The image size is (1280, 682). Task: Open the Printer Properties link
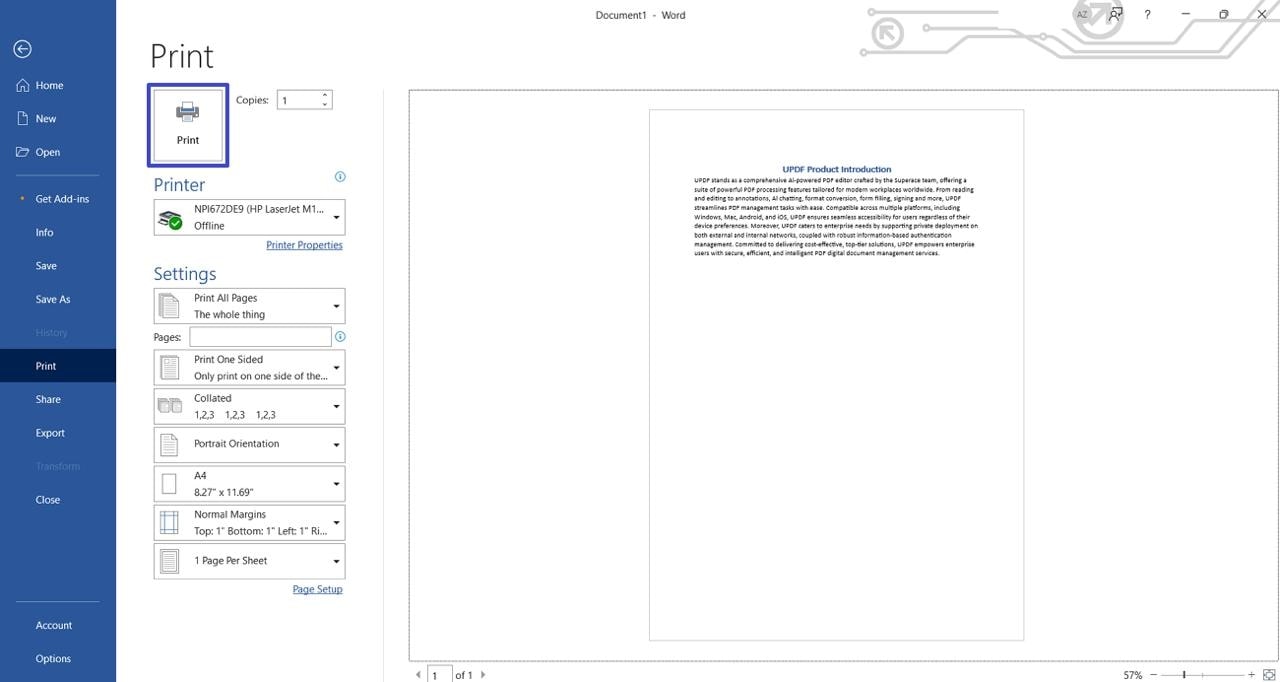click(304, 245)
